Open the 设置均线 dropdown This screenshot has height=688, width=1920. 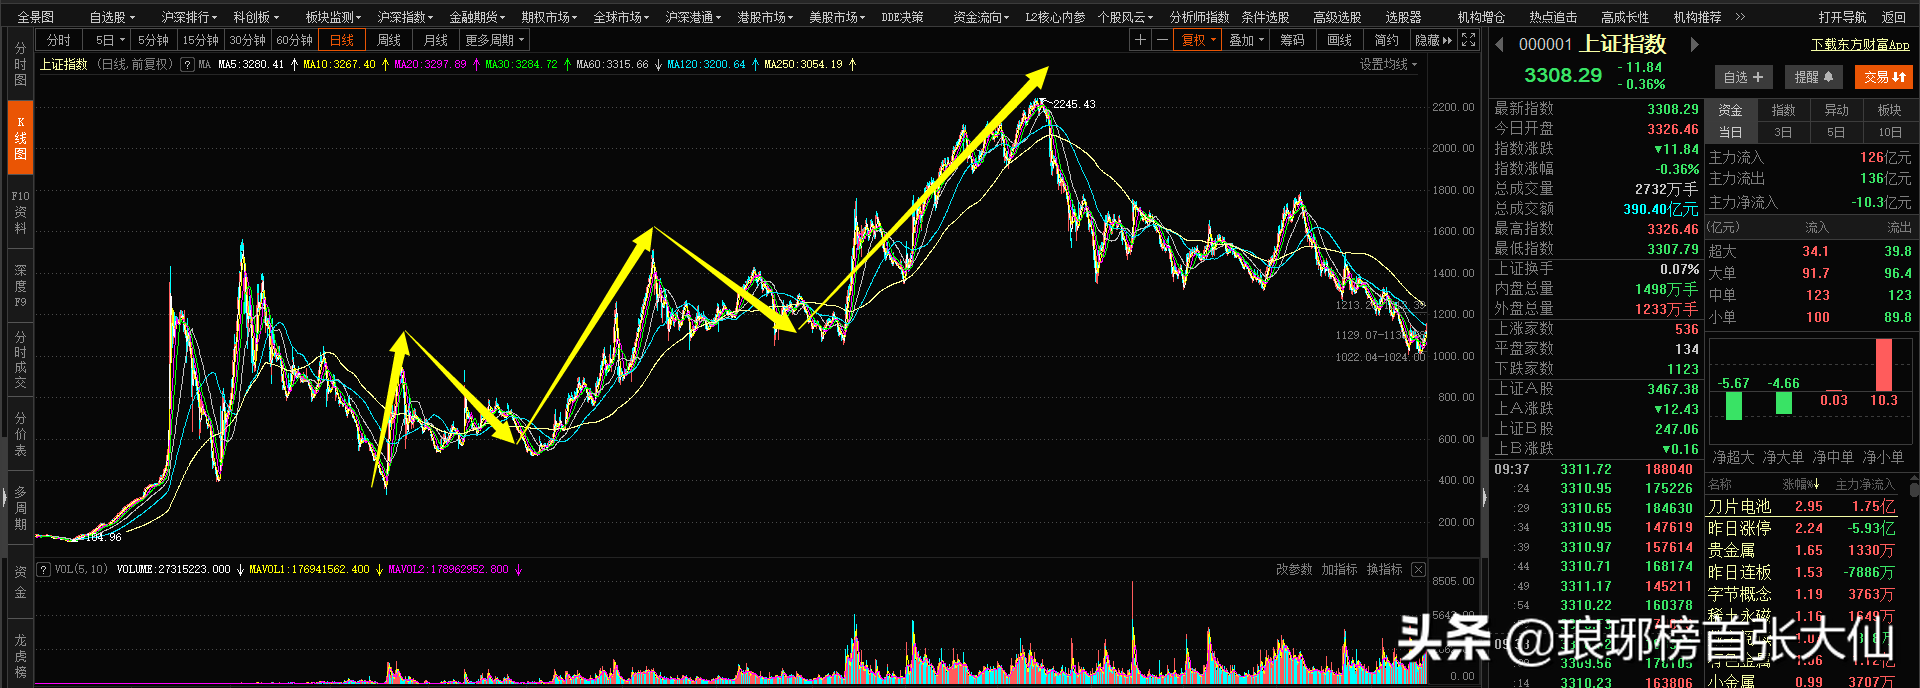point(1388,64)
